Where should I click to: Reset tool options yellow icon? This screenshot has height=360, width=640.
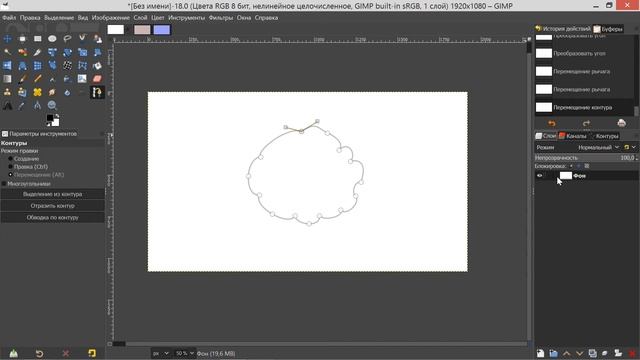[92, 353]
